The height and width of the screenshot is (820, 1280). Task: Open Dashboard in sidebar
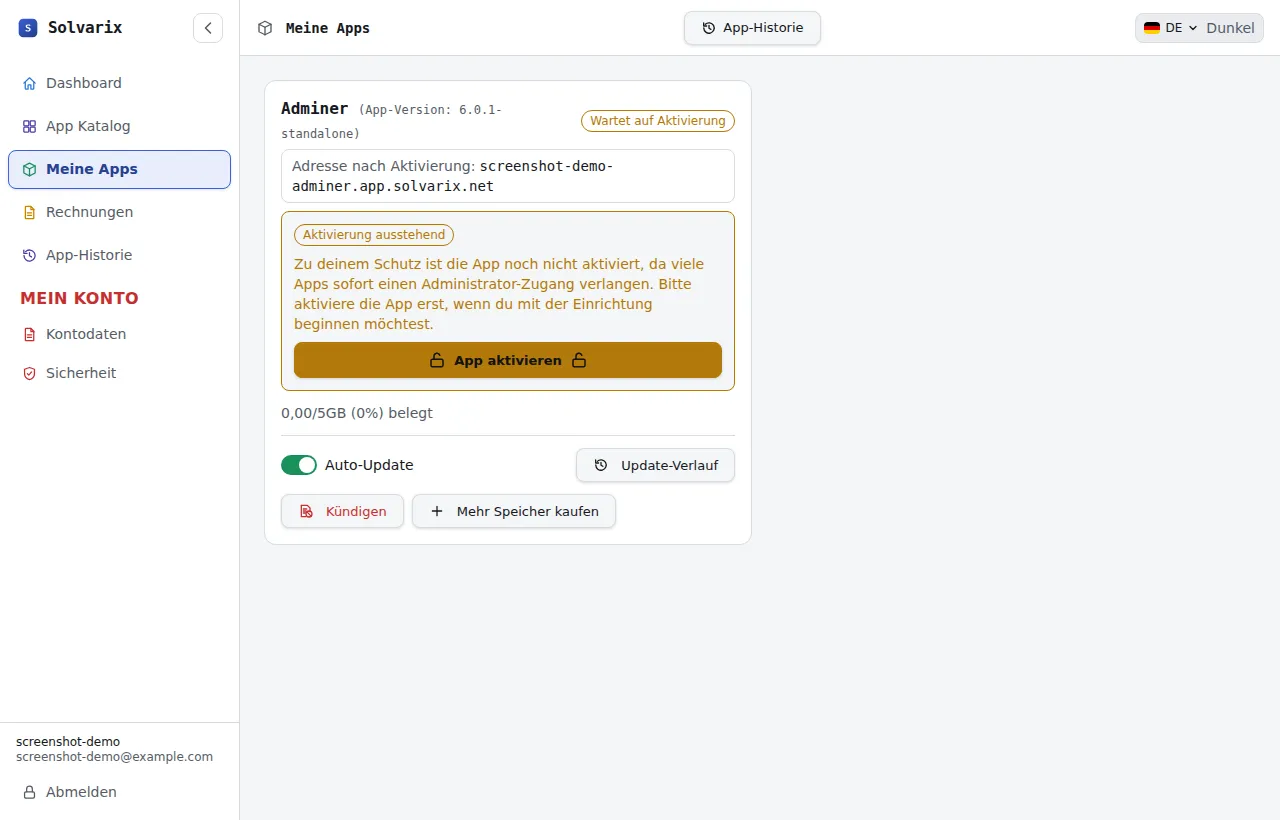click(119, 83)
